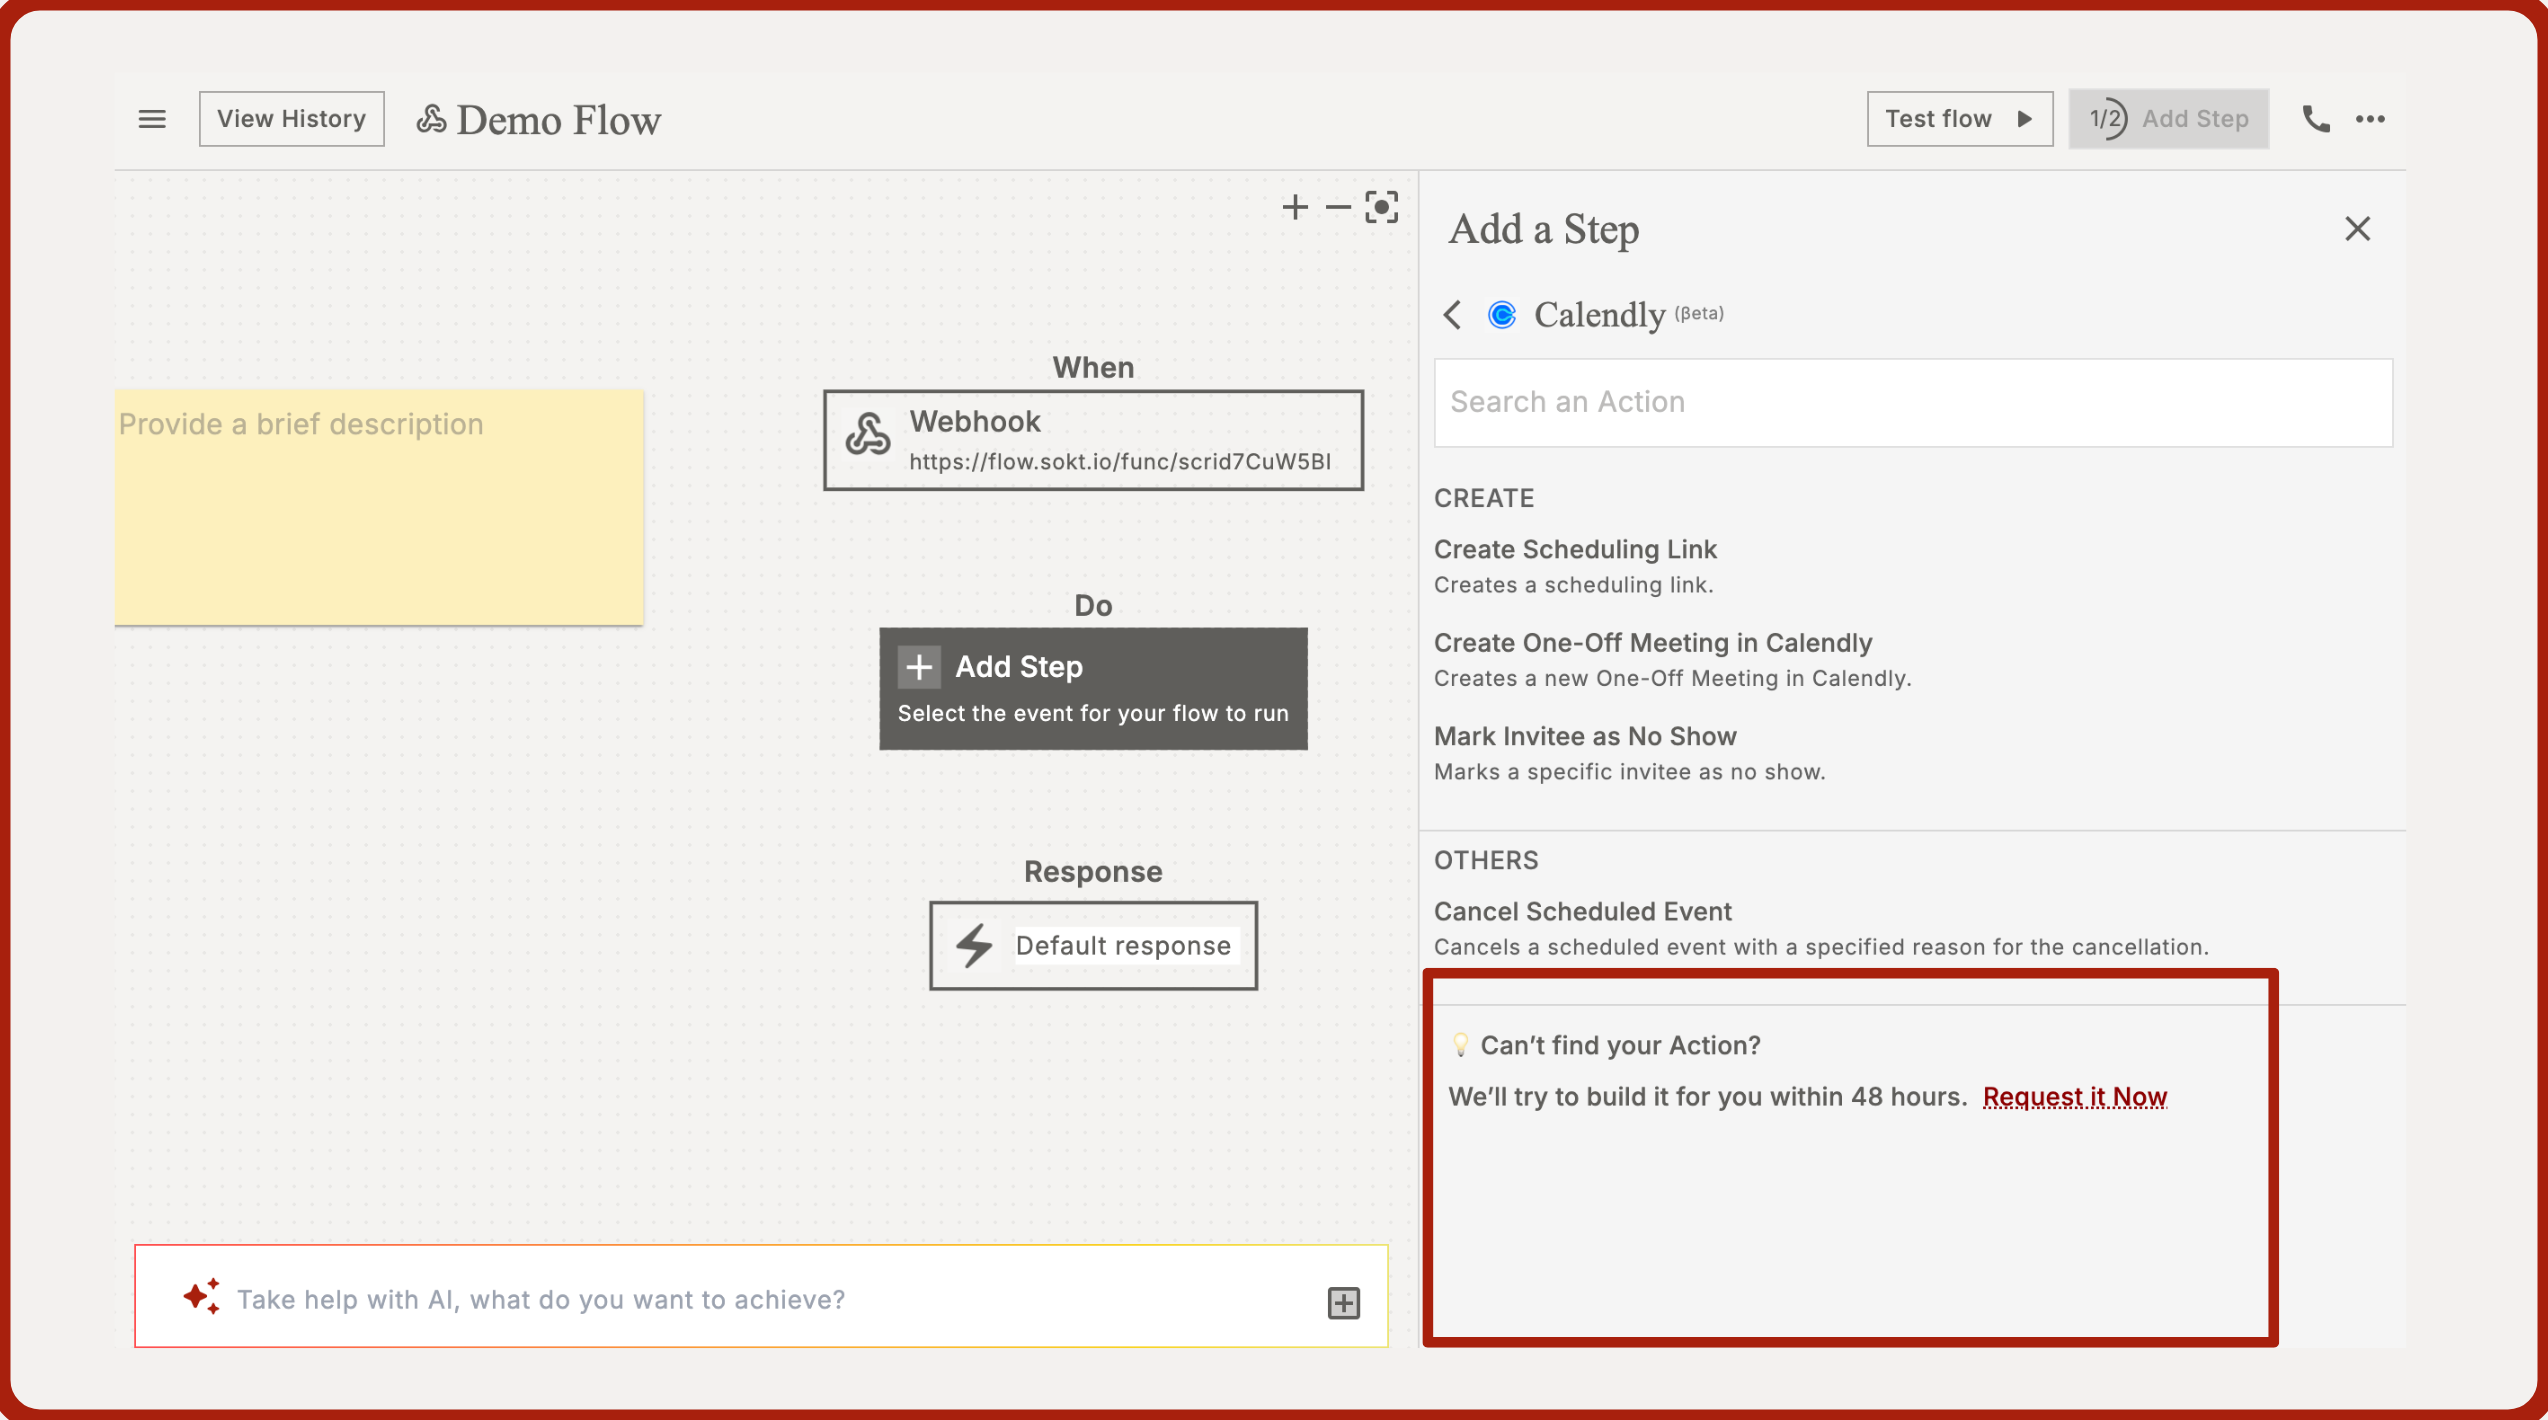The width and height of the screenshot is (2548, 1420).
Task: Click the Calendly logo icon
Action: click(x=1501, y=315)
